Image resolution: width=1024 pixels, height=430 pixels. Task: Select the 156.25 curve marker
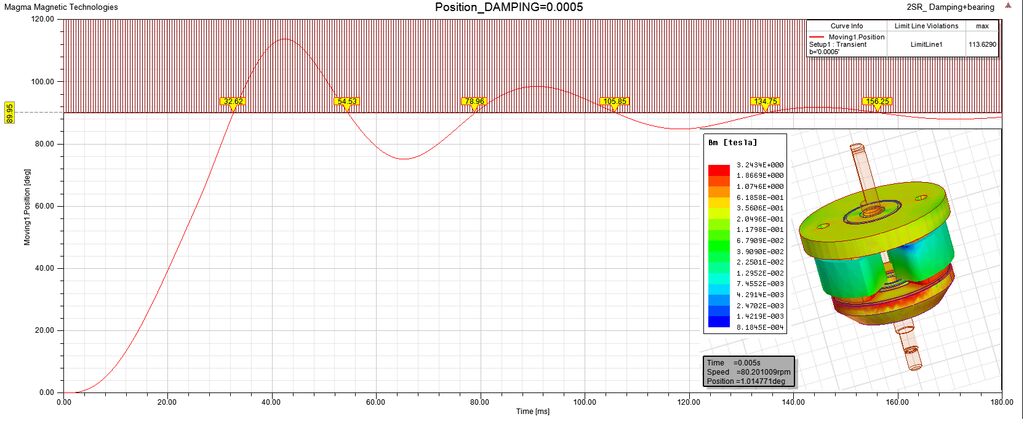pyautogui.click(x=877, y=101)
